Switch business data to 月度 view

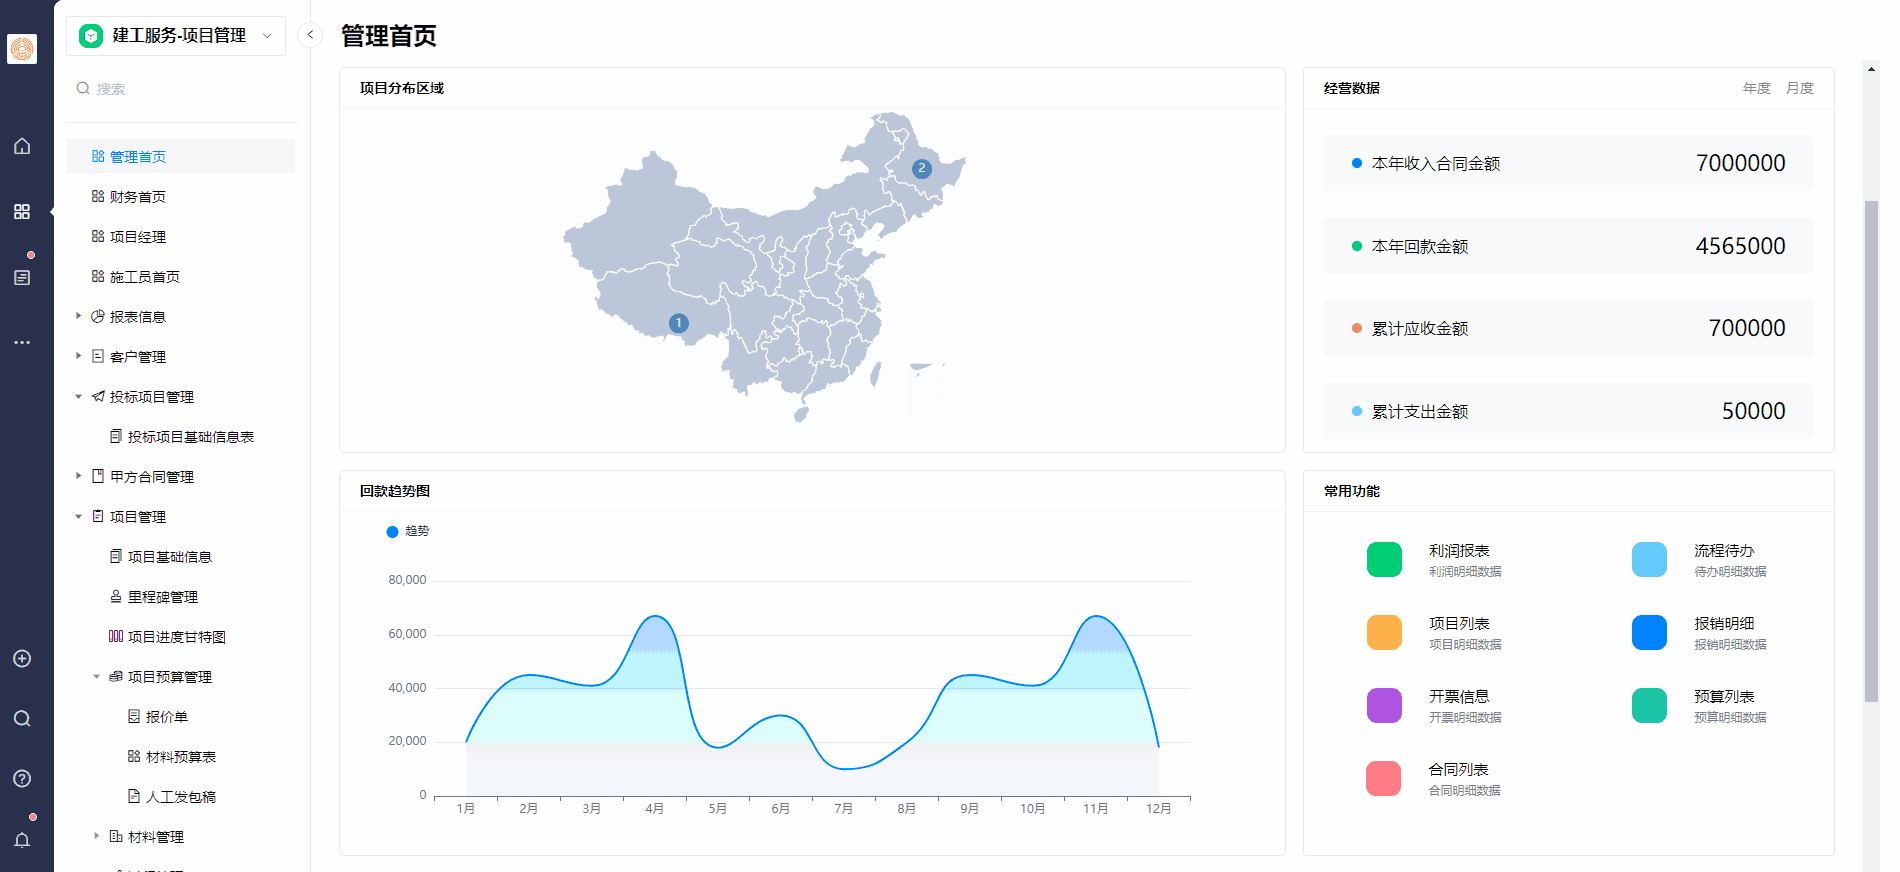(1799, 88)
